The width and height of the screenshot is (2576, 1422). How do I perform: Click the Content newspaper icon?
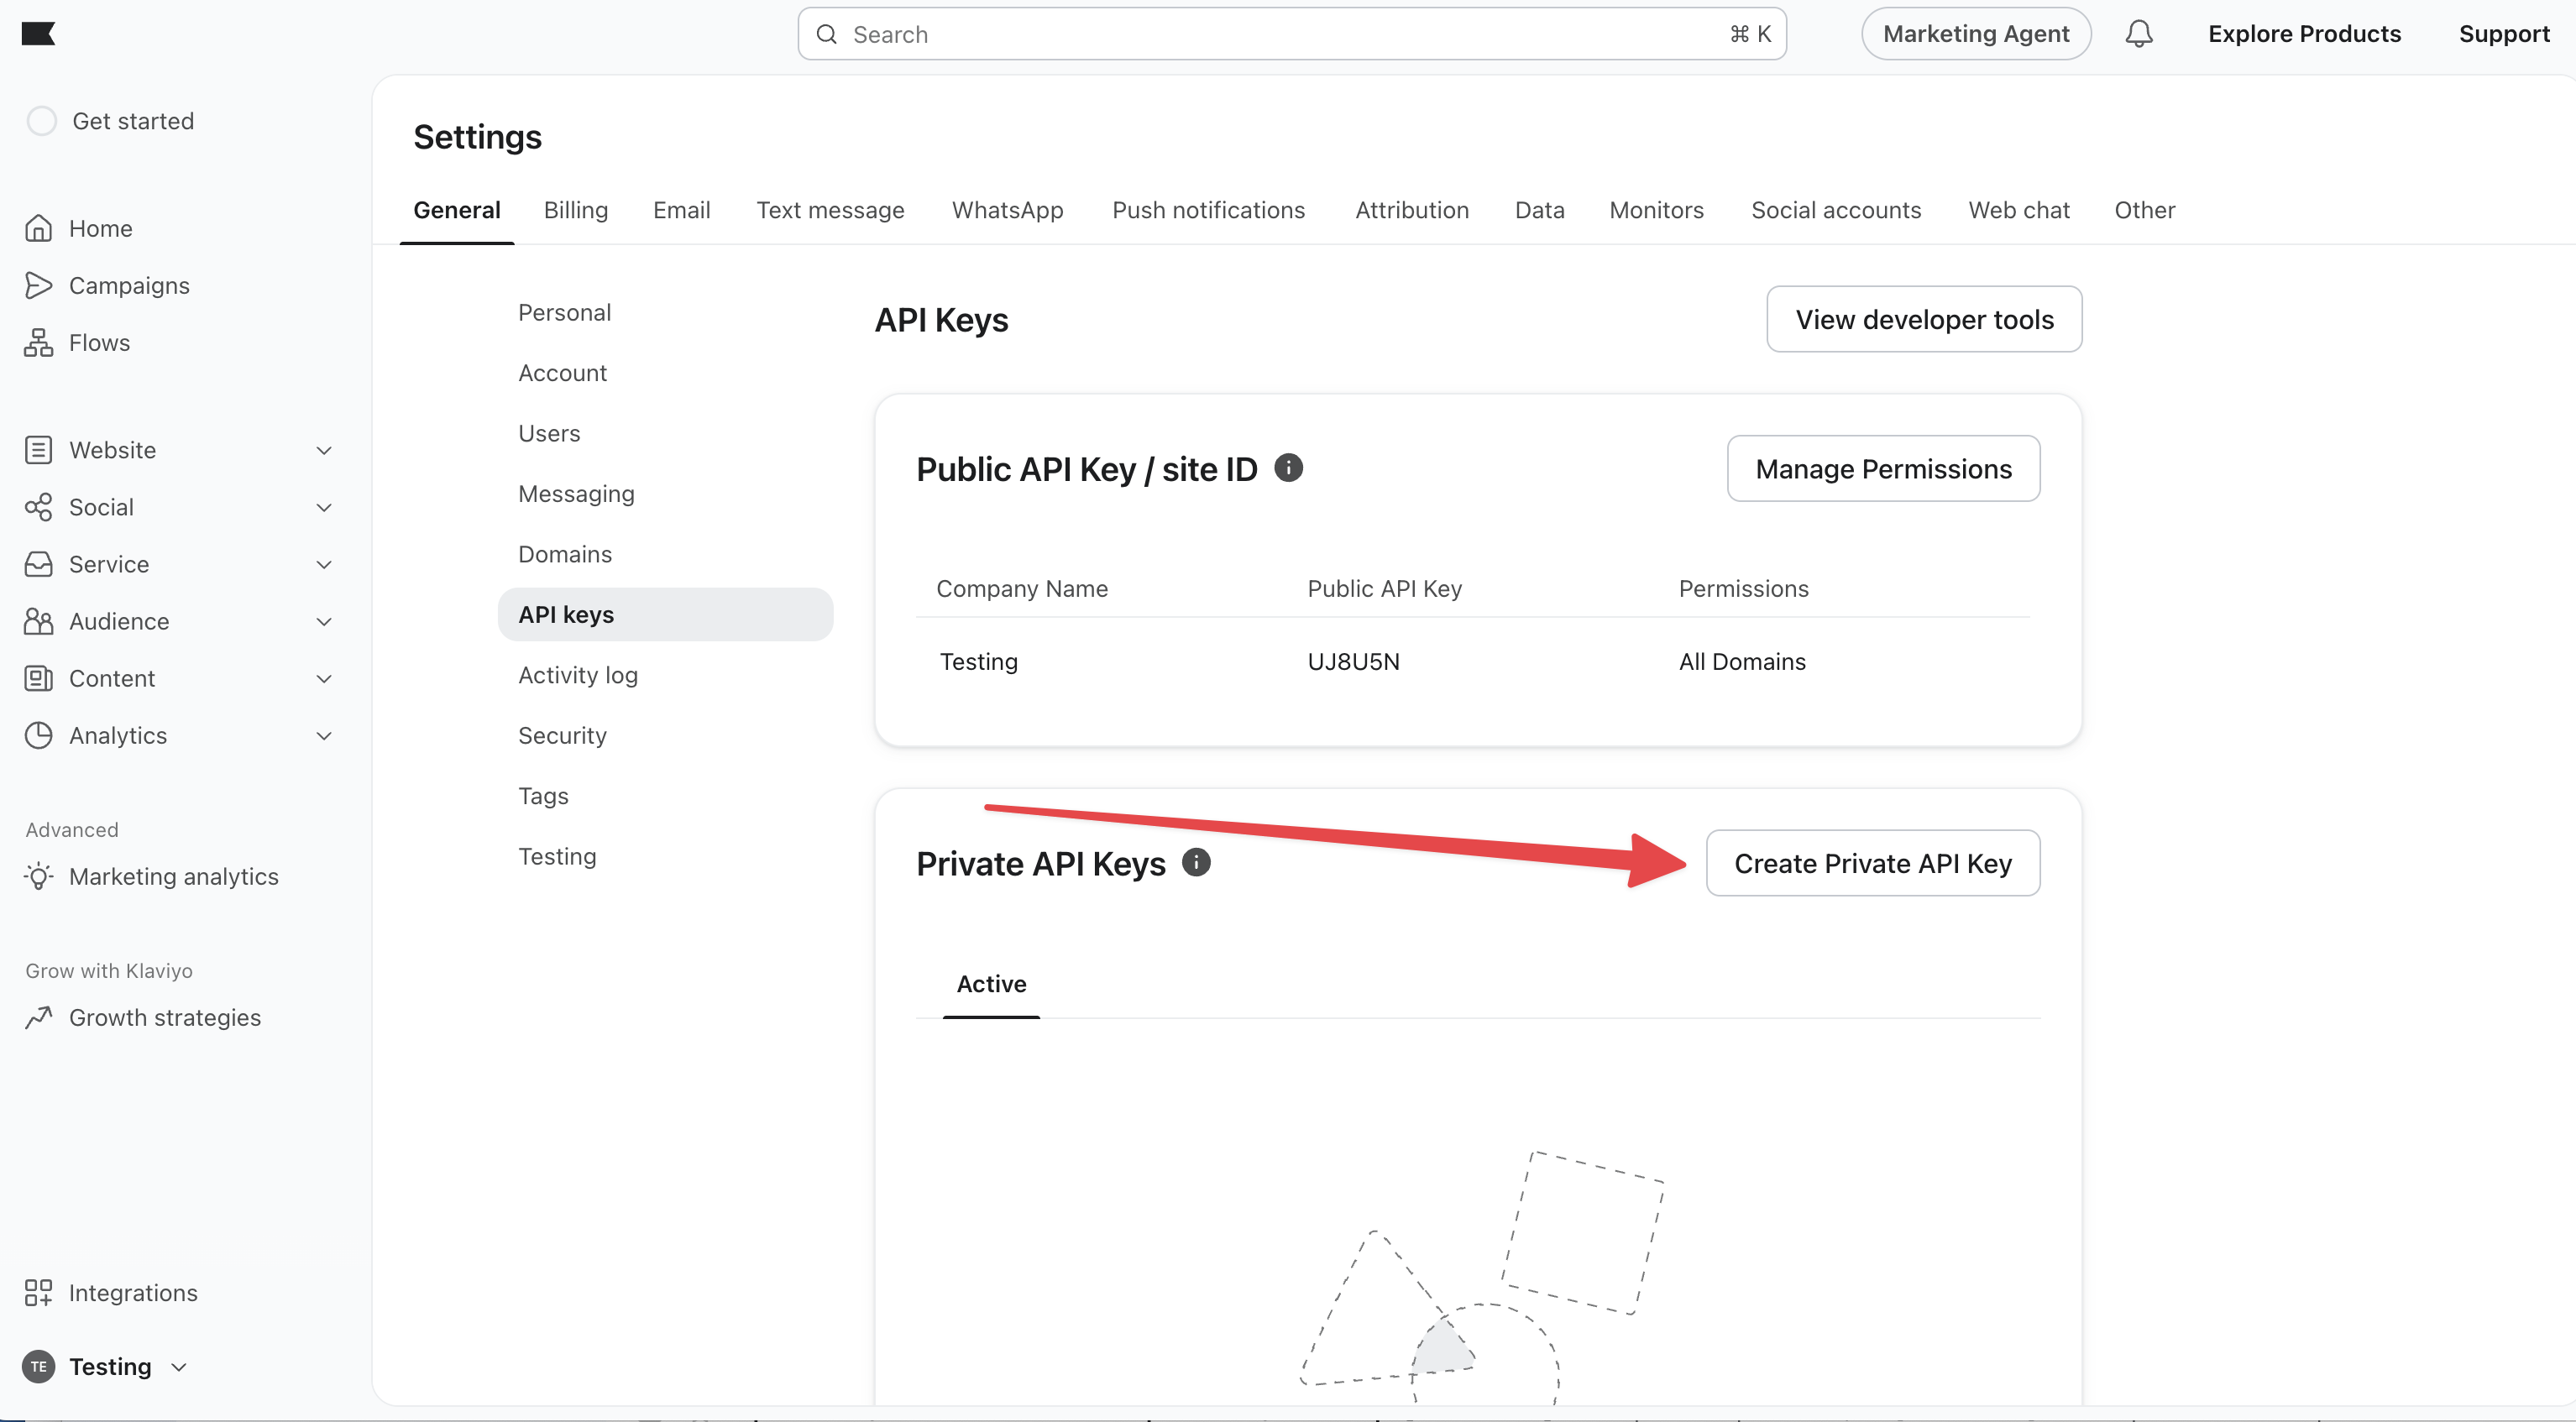point(38,678)
